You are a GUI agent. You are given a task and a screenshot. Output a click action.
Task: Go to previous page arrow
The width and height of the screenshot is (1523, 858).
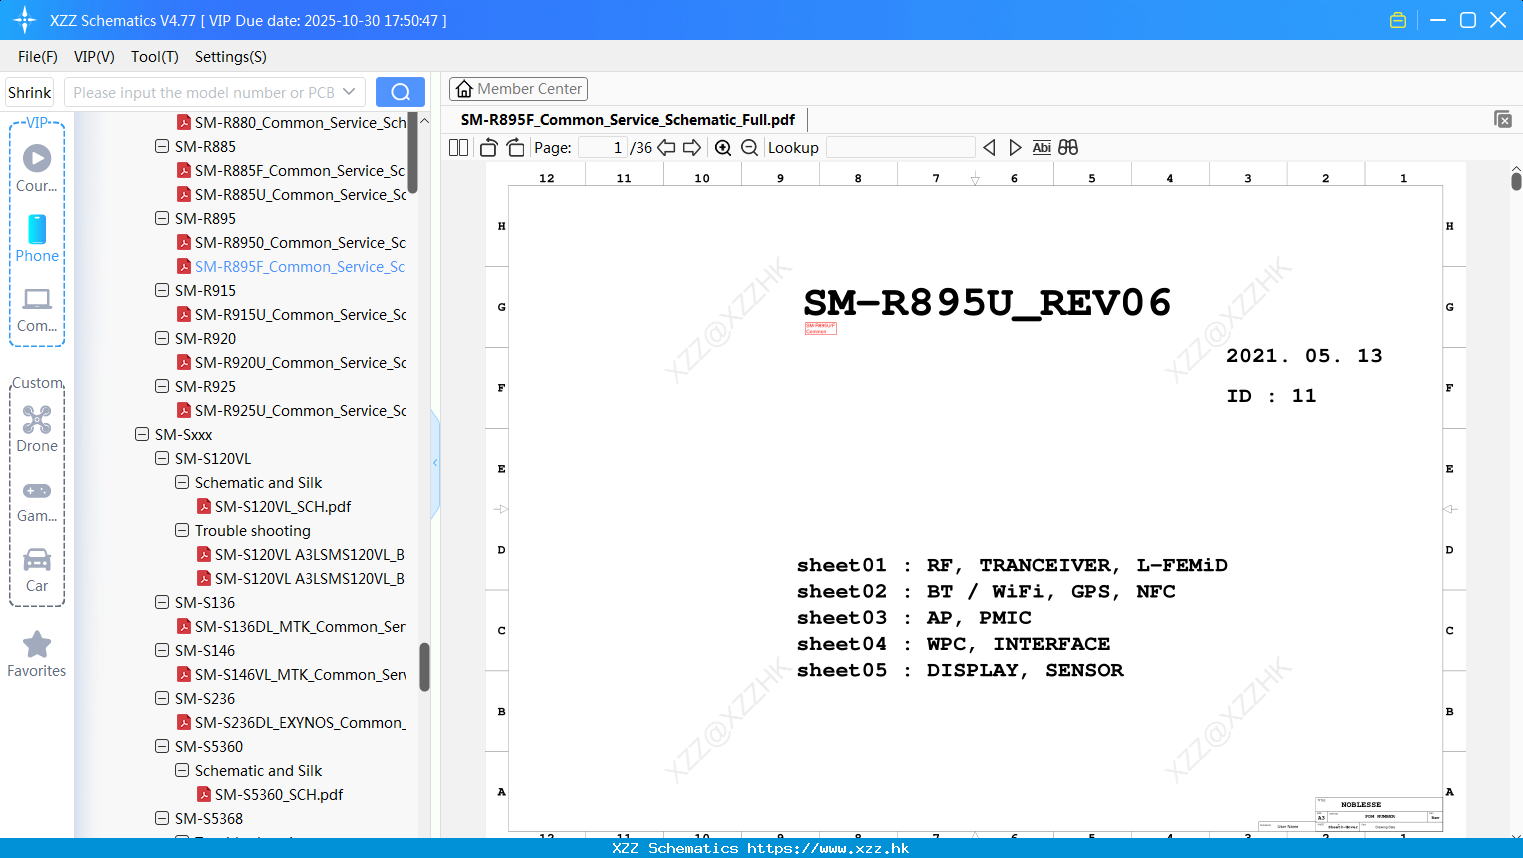click(x=666, y=147)
